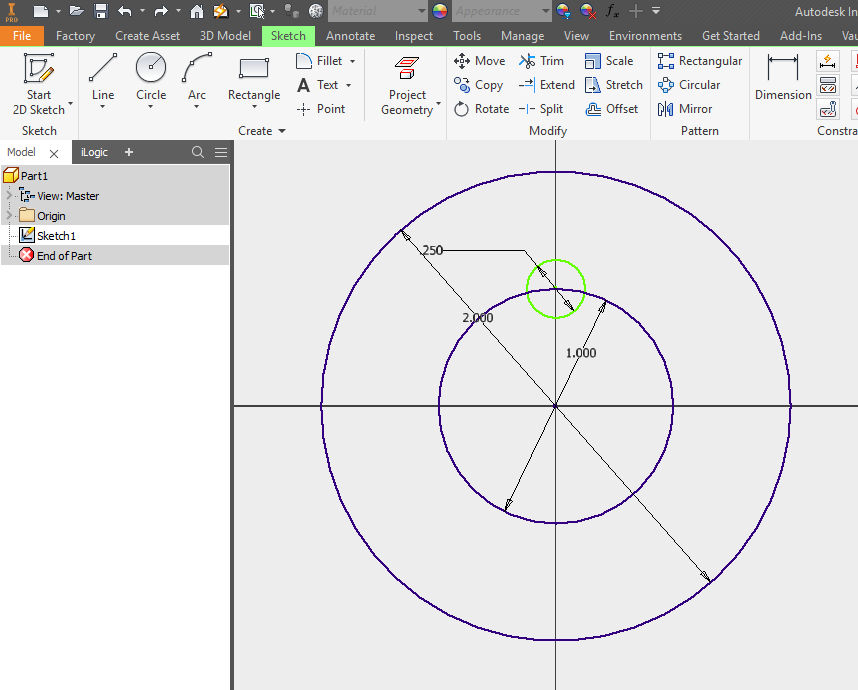858x690 pixels.
Task: Choose the Fillet tool
Action: [320, 61]
